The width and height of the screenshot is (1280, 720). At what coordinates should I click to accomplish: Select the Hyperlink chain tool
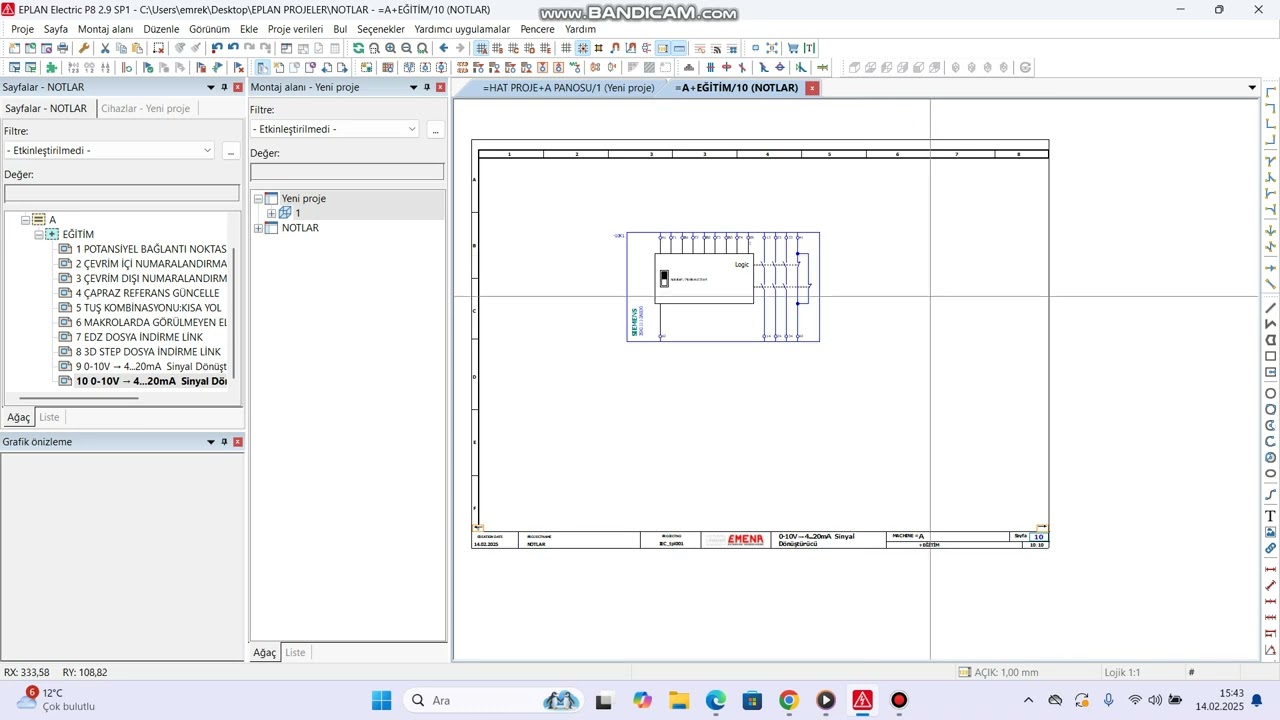coord(1271,548)
